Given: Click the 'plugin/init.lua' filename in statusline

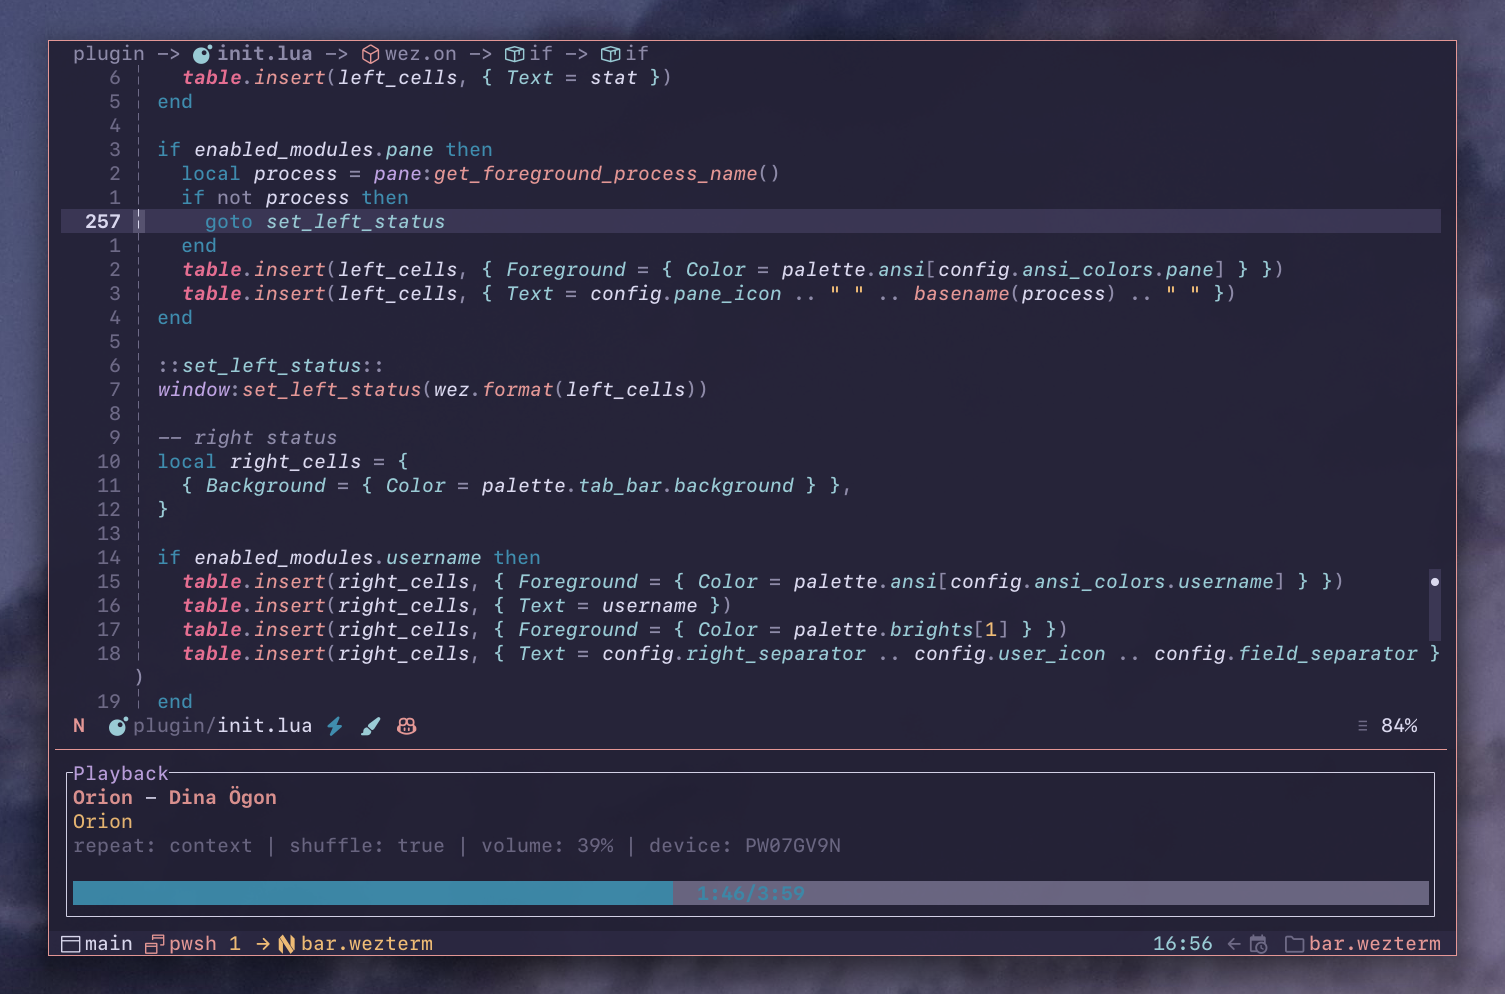Looking at the screenshot, I should tap(223, 726).
